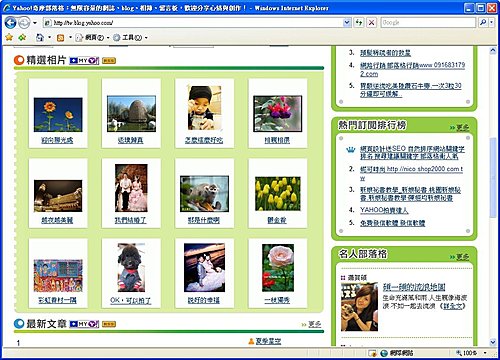Open the celebrity blog photo of woman with camera

pyautogui.click(x=359, y=307)
